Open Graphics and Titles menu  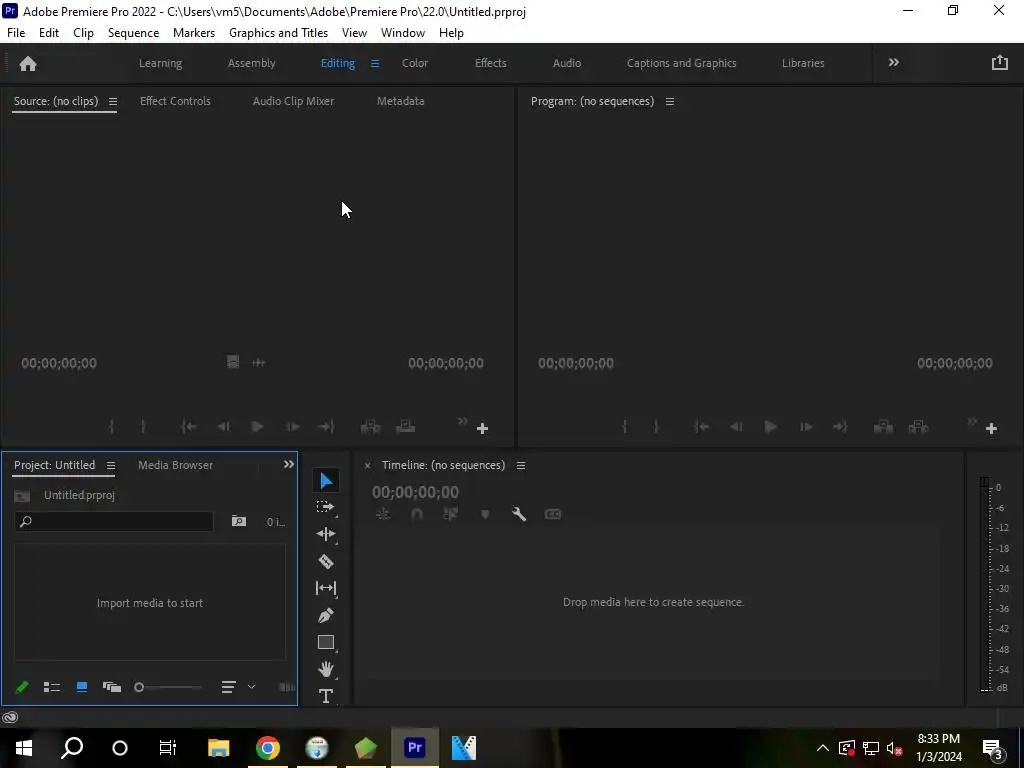pos(278,33)
